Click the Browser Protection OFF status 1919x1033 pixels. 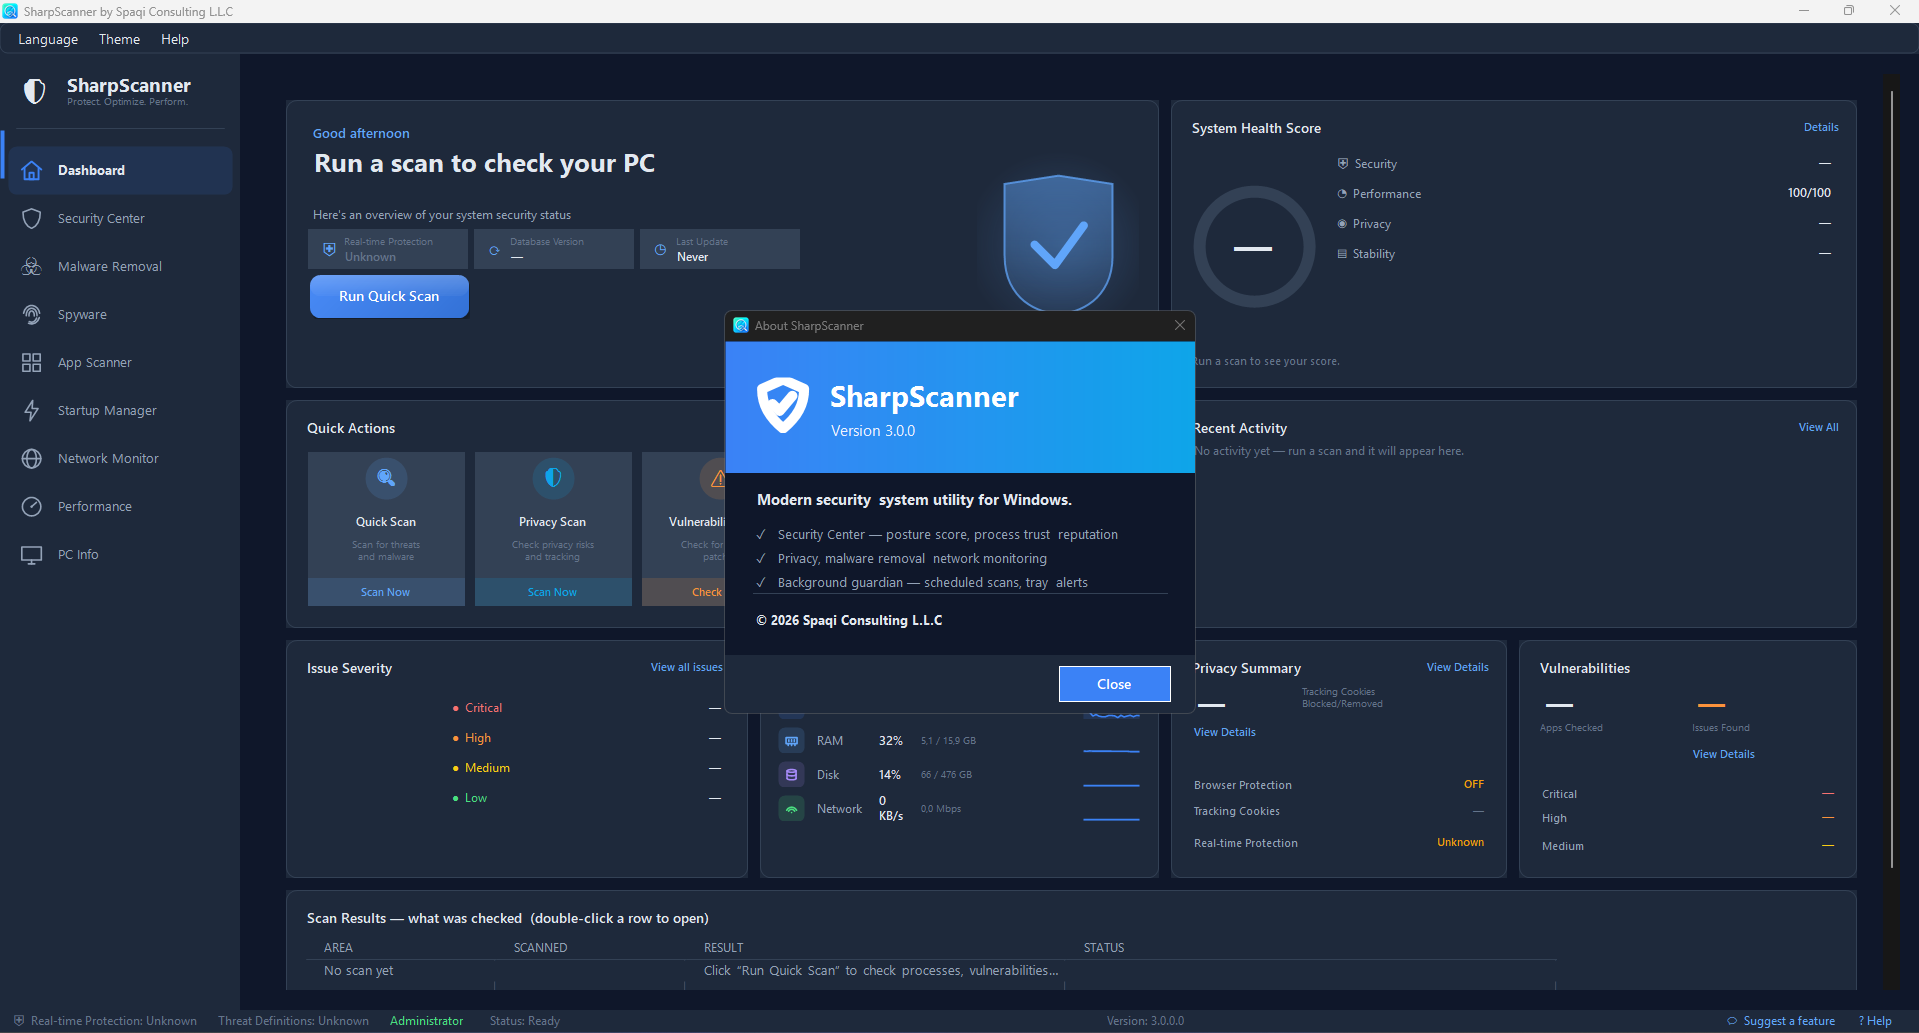1474,784
